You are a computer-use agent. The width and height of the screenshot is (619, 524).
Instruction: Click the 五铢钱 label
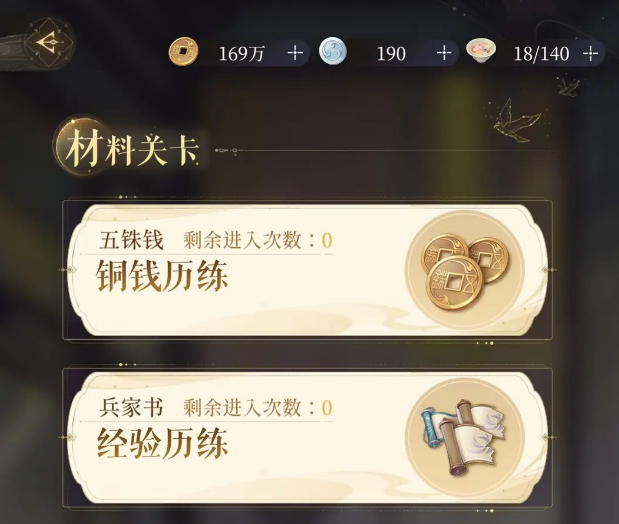[131, 240]
